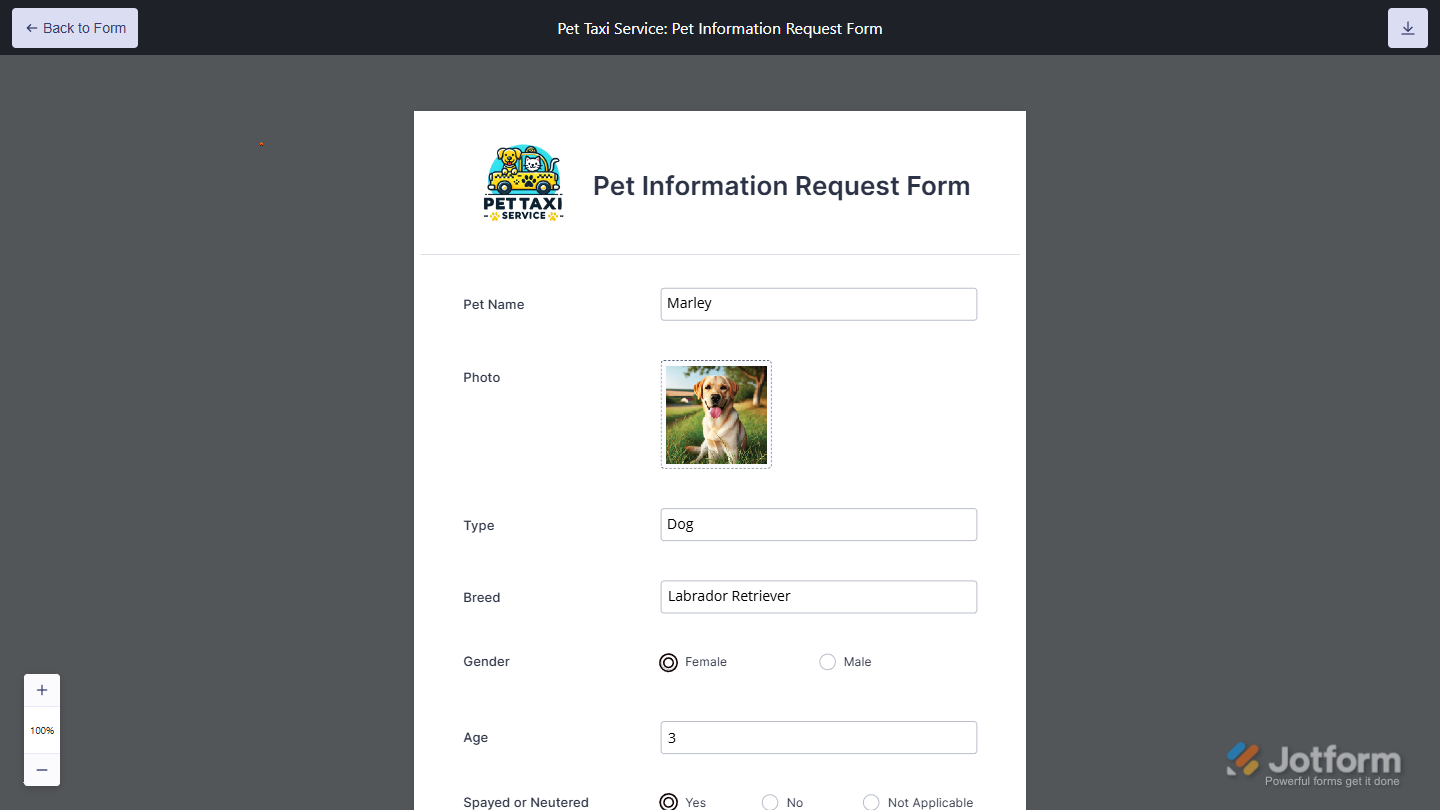
Task: Click the Pet Information Request Form heading
Action: tap(781, 186)
